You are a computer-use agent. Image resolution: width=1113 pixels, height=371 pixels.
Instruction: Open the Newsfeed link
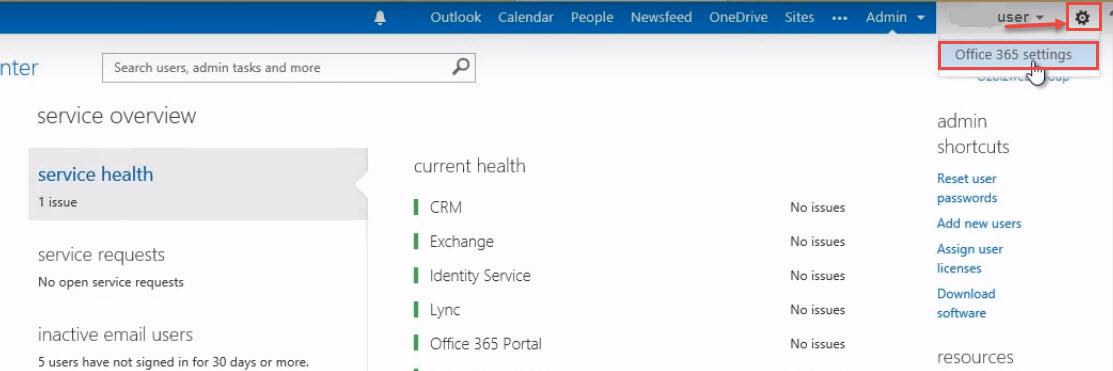coord(661,18)
